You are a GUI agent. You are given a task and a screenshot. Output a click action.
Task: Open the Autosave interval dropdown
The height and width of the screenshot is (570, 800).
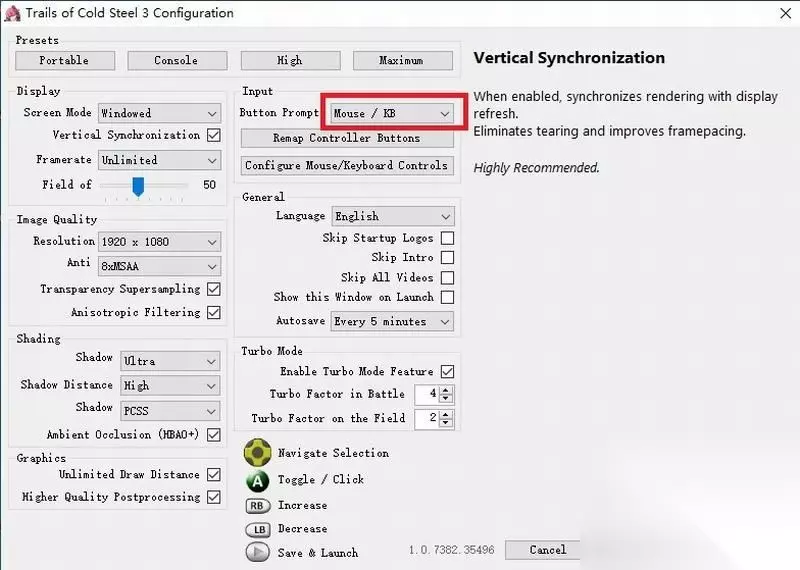point(392,322)
